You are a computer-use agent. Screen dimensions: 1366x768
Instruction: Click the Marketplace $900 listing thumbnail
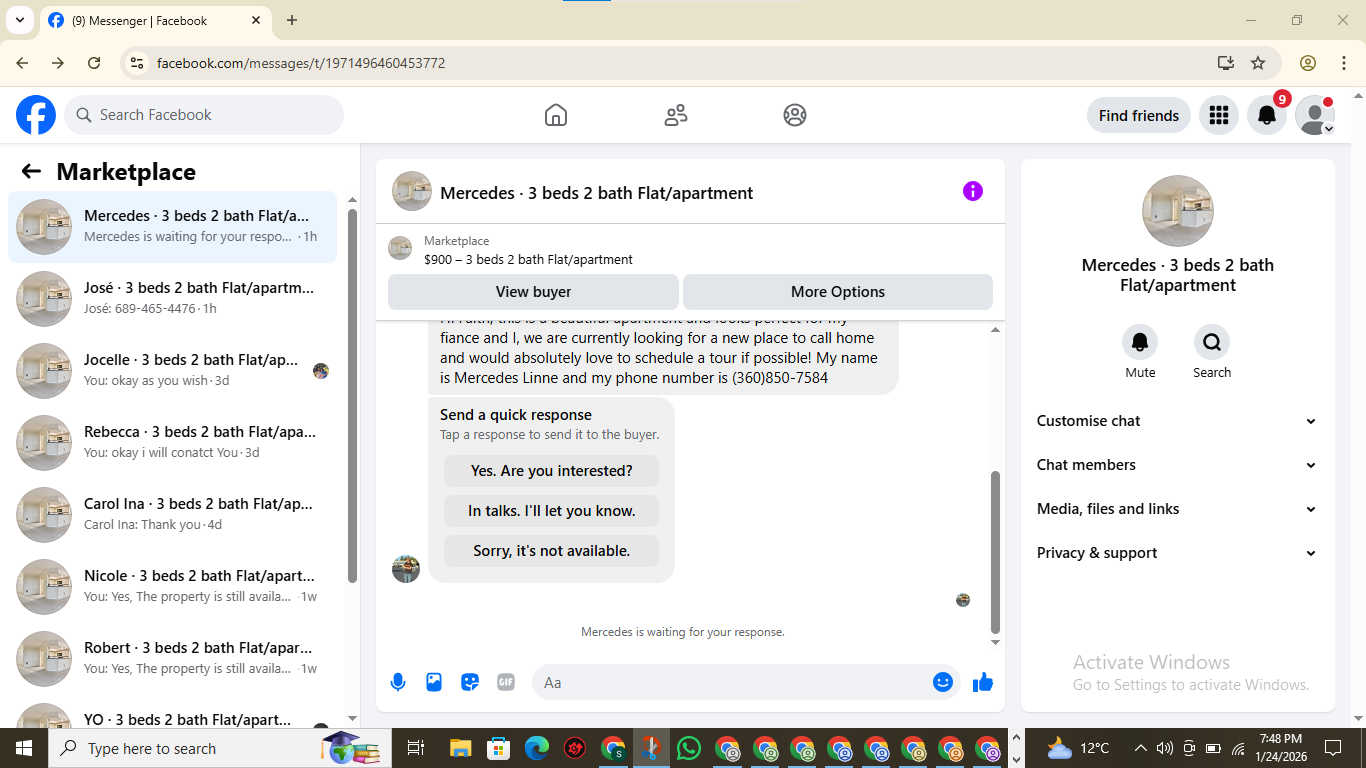[400, 249]
